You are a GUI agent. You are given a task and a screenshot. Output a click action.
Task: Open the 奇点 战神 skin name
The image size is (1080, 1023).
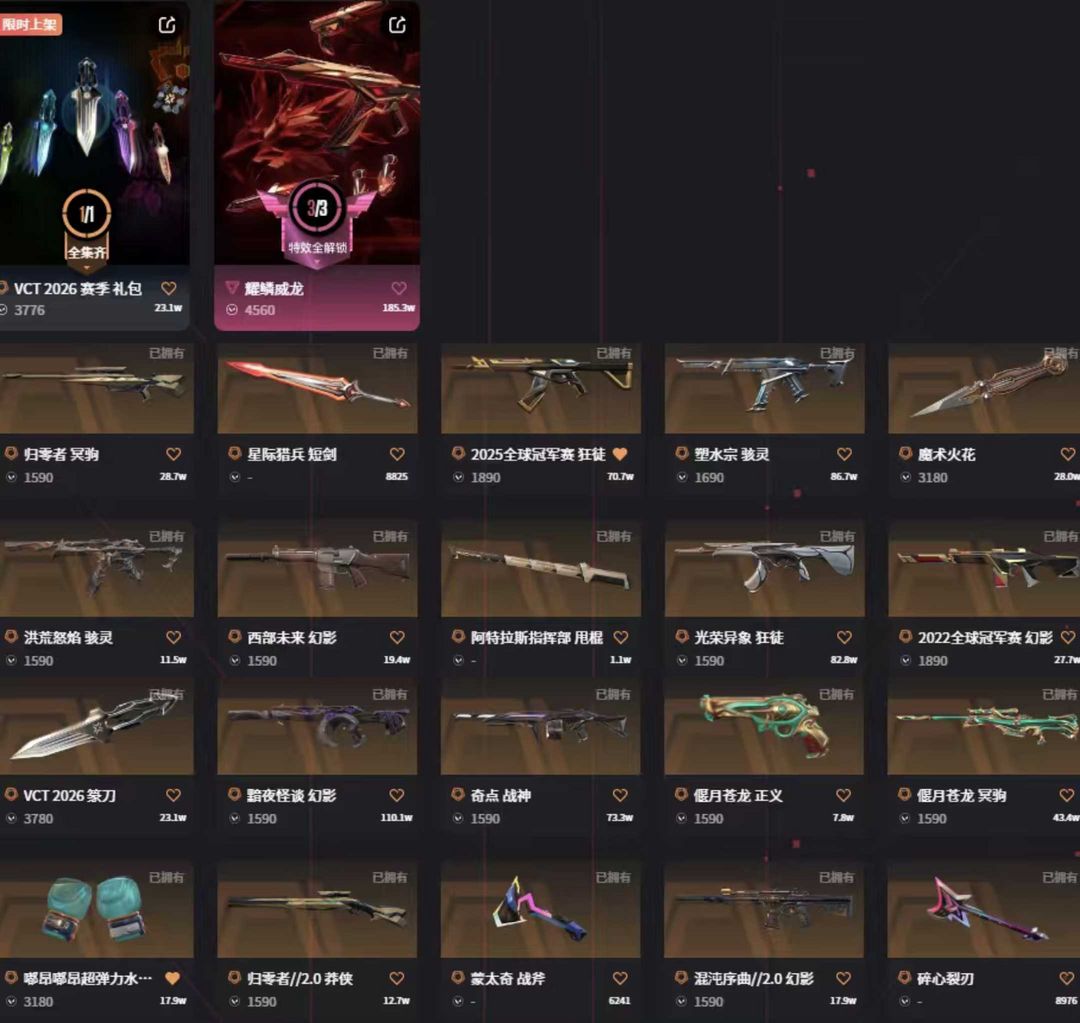pyautogui.click(x=501, y=795)
